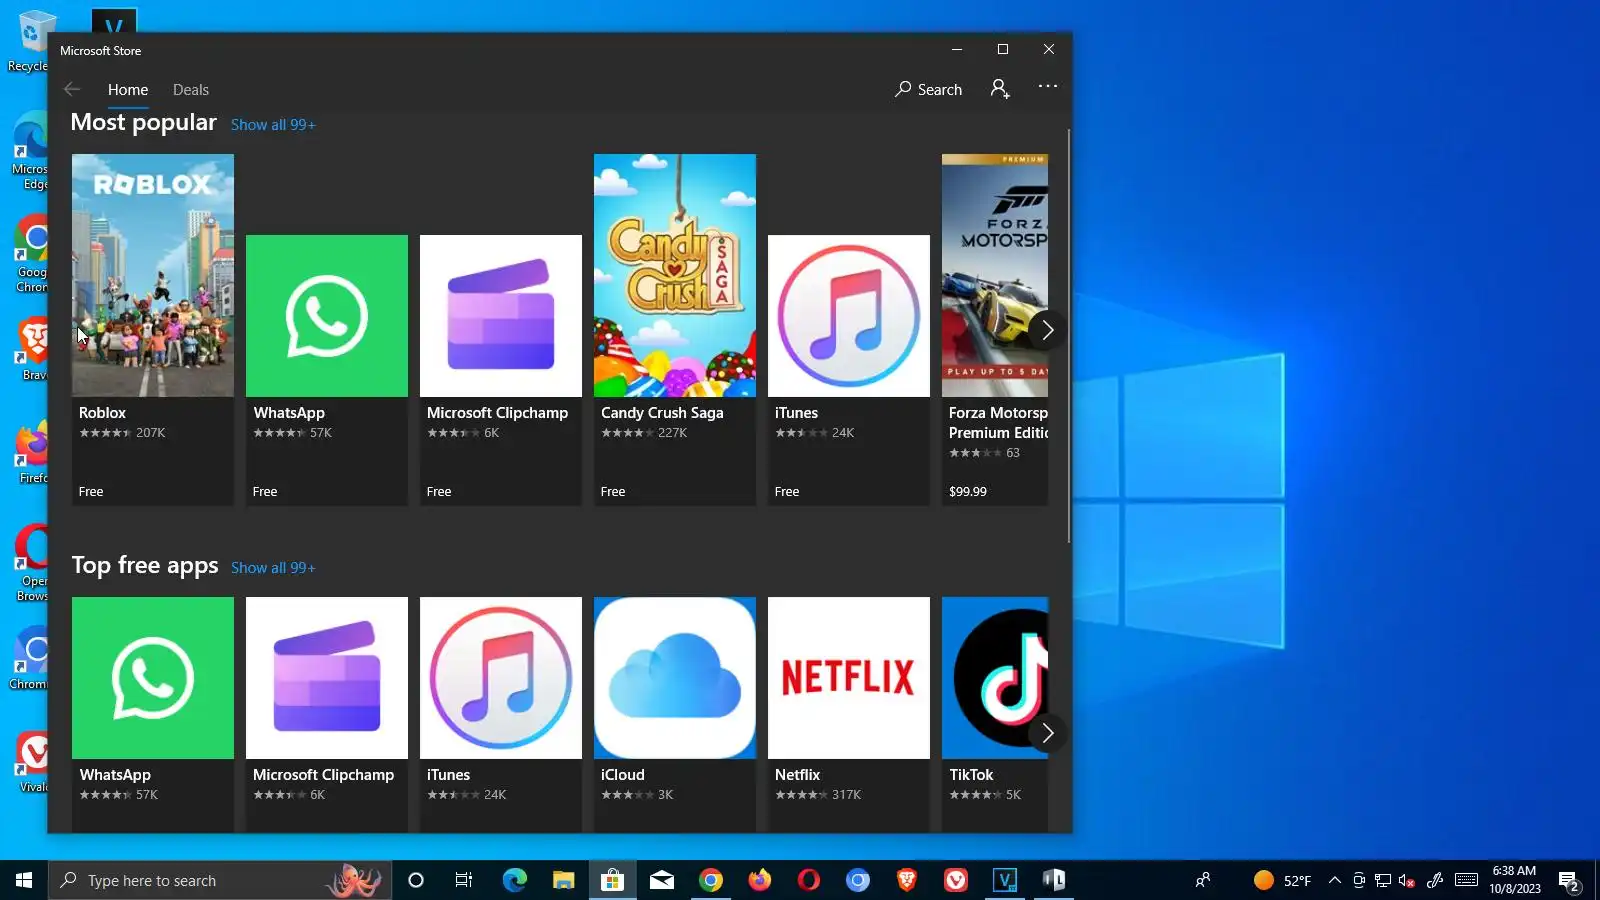Screen dimensions: 1600x900
Task: Show all Most popular apps
Action: click(273, 125)
